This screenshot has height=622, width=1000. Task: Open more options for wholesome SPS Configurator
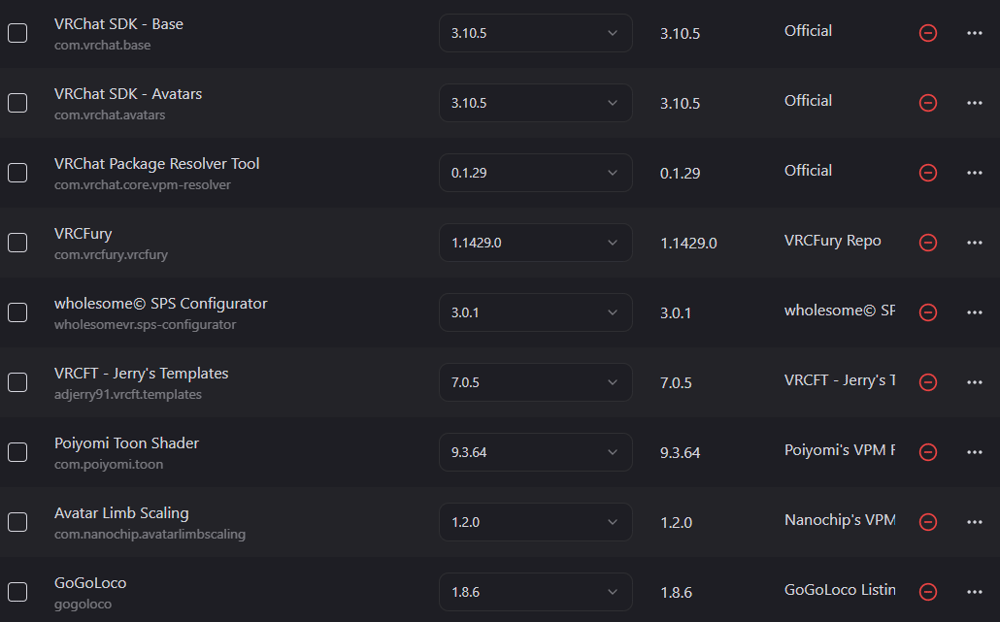(x=974, y=312)
